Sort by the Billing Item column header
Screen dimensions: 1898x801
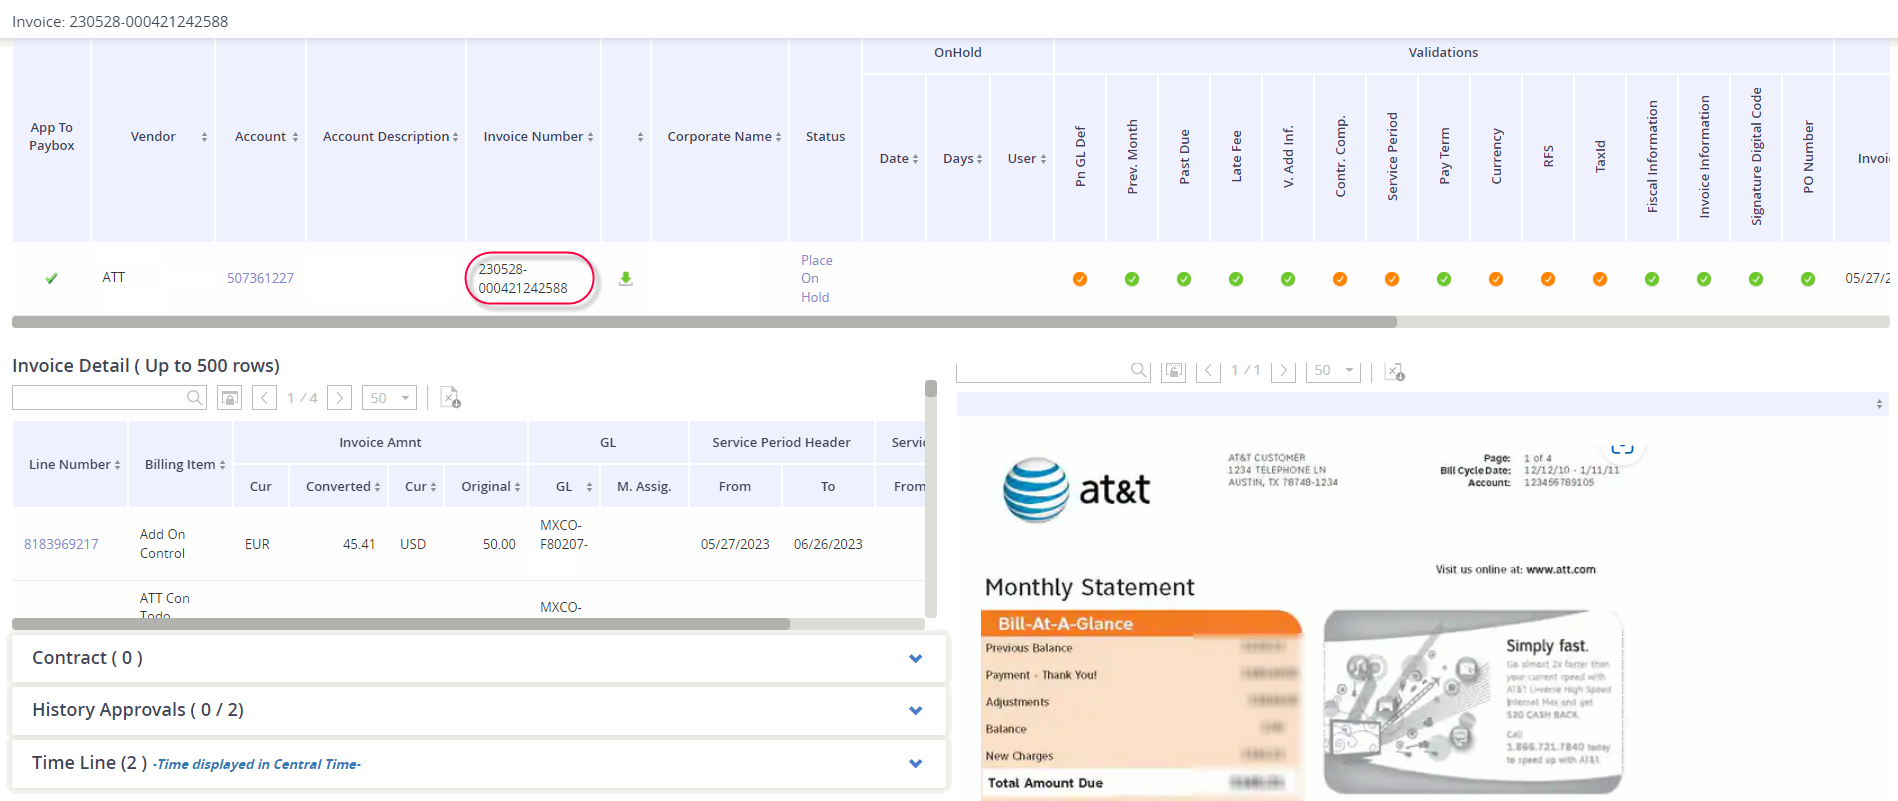pos(180,465)
